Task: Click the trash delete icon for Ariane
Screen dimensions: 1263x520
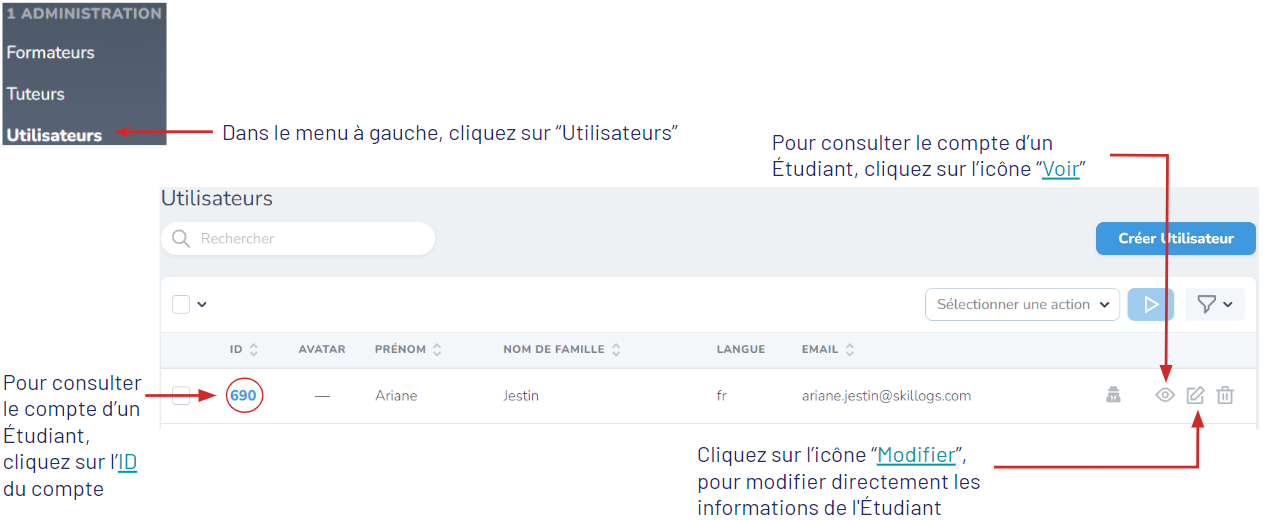Action: (x=1225, y=395)
